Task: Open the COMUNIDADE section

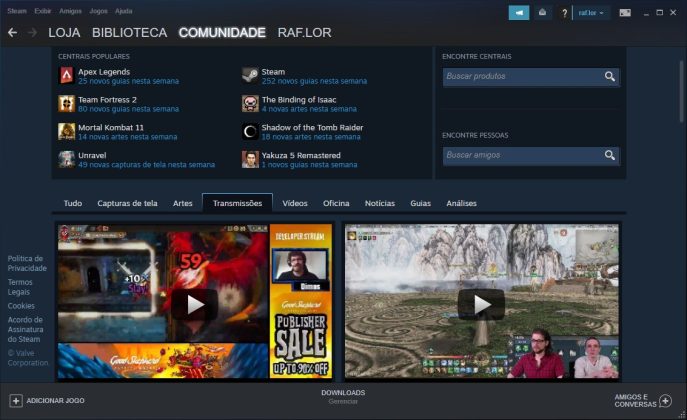Action: pyautogui.click(x=222, y=32)
